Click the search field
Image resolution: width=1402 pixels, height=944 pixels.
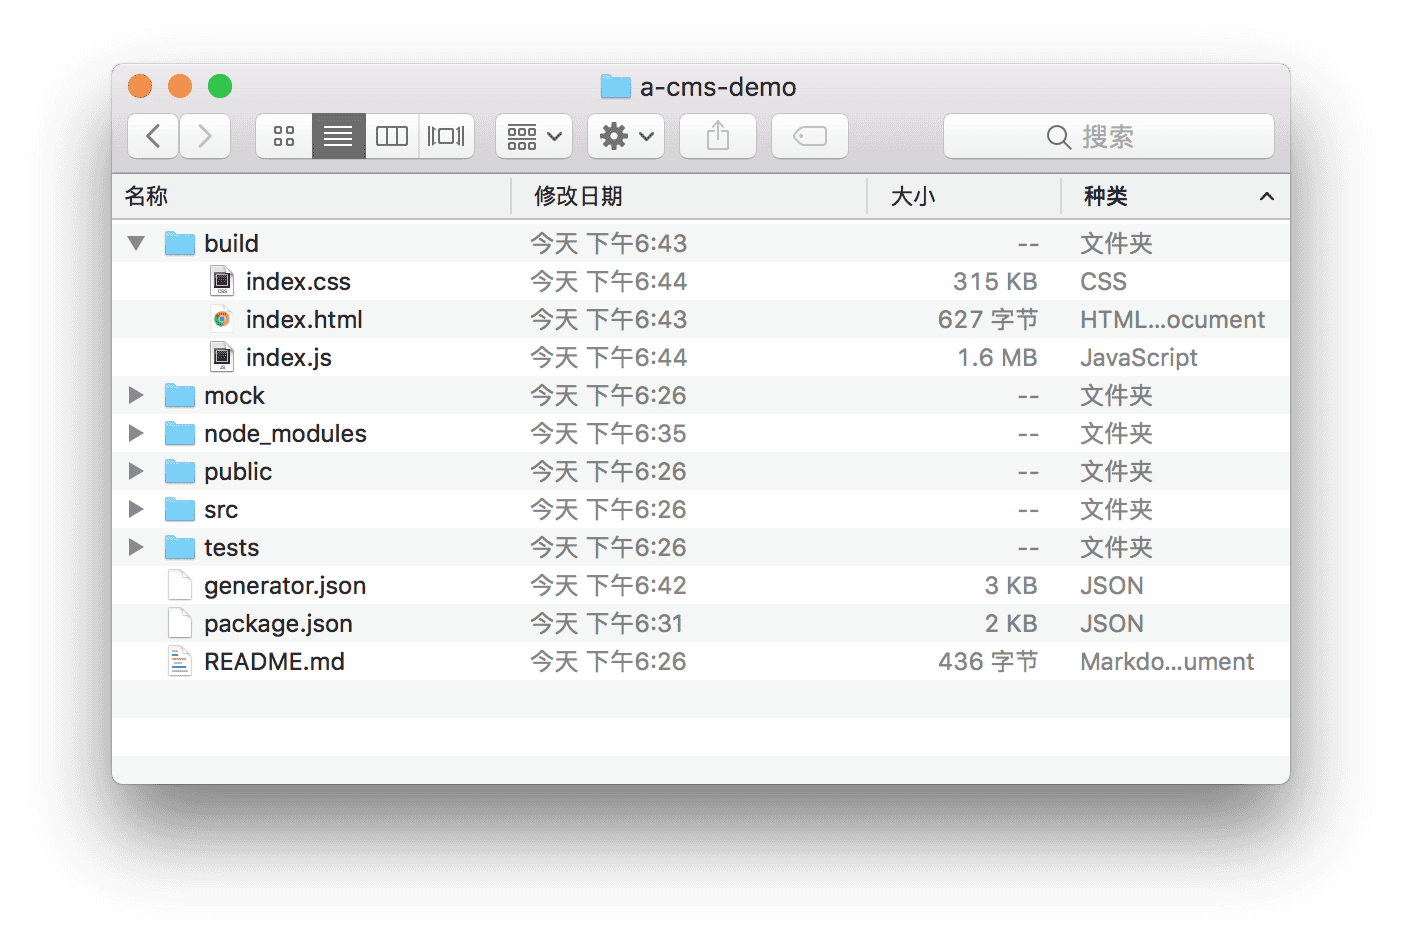(1108, 137)
